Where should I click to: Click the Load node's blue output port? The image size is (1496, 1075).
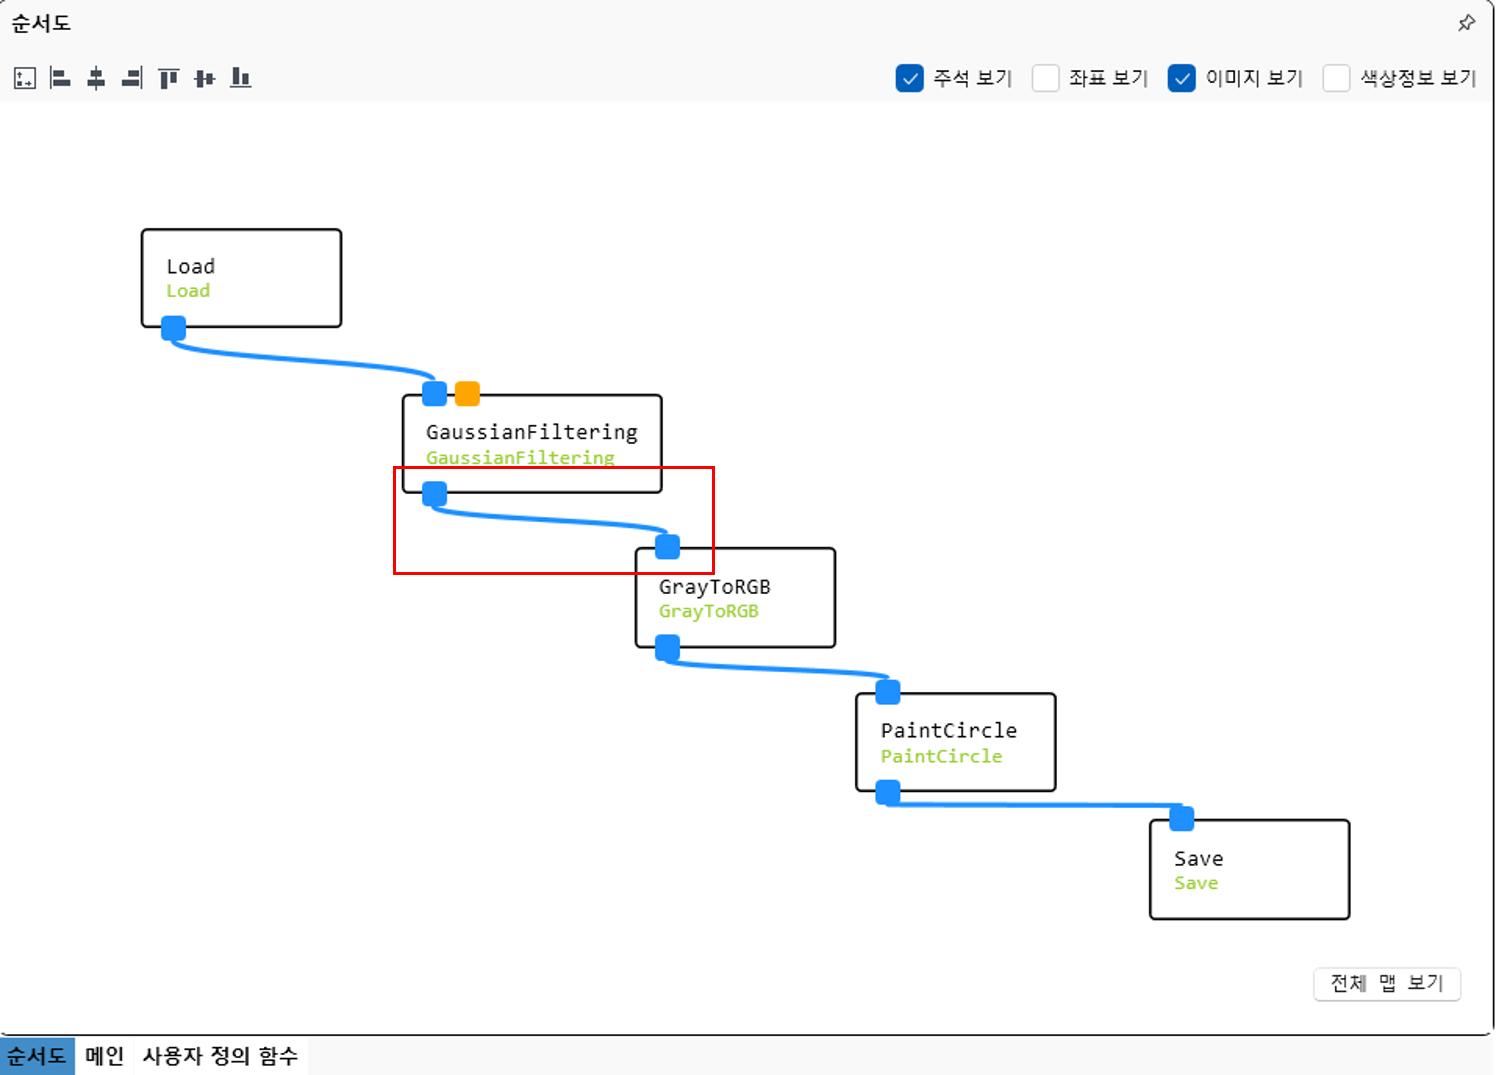tap(174, 328)
